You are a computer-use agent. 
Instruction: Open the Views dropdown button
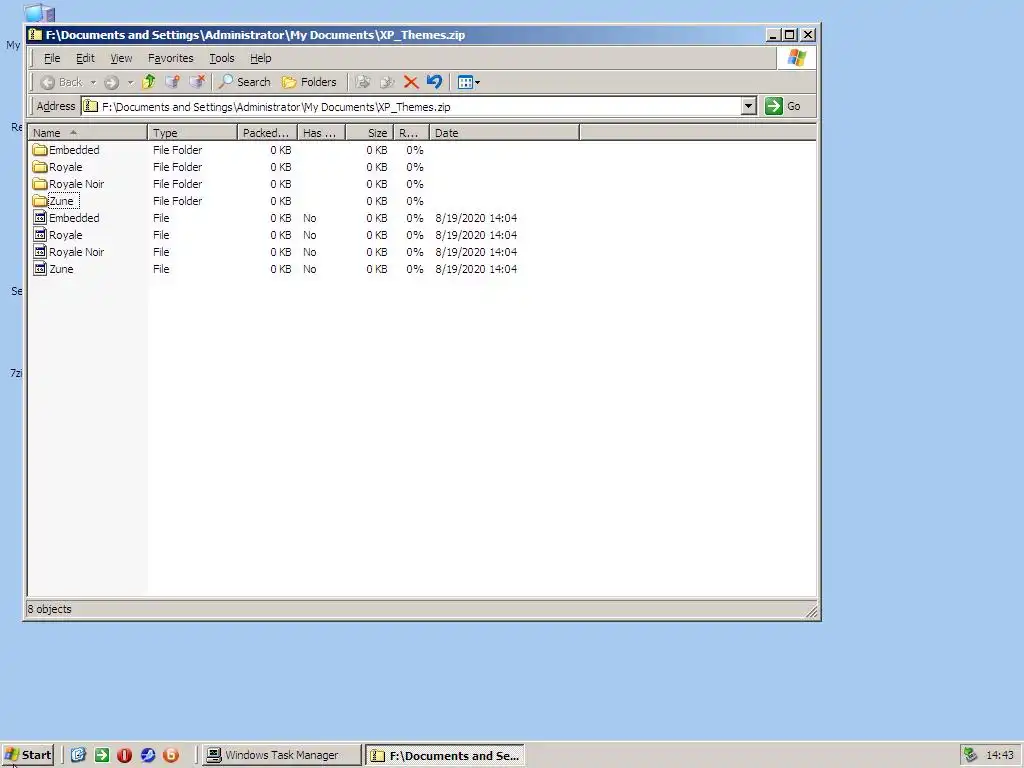pos(468,82)
